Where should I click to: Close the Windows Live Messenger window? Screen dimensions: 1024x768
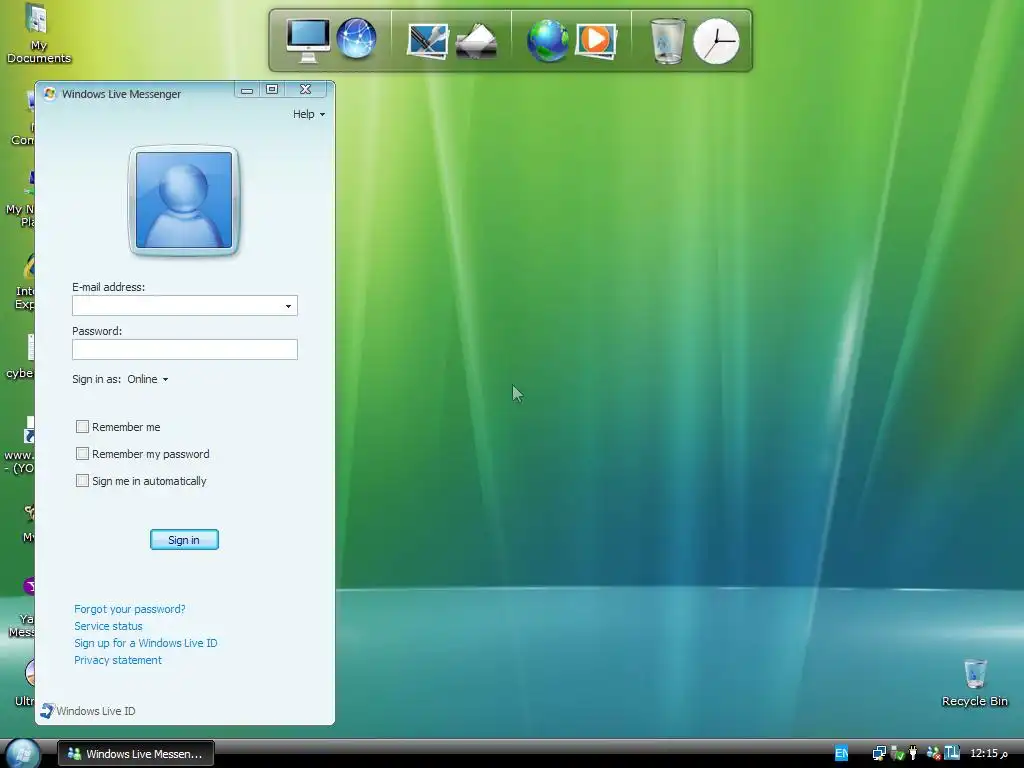306,89
